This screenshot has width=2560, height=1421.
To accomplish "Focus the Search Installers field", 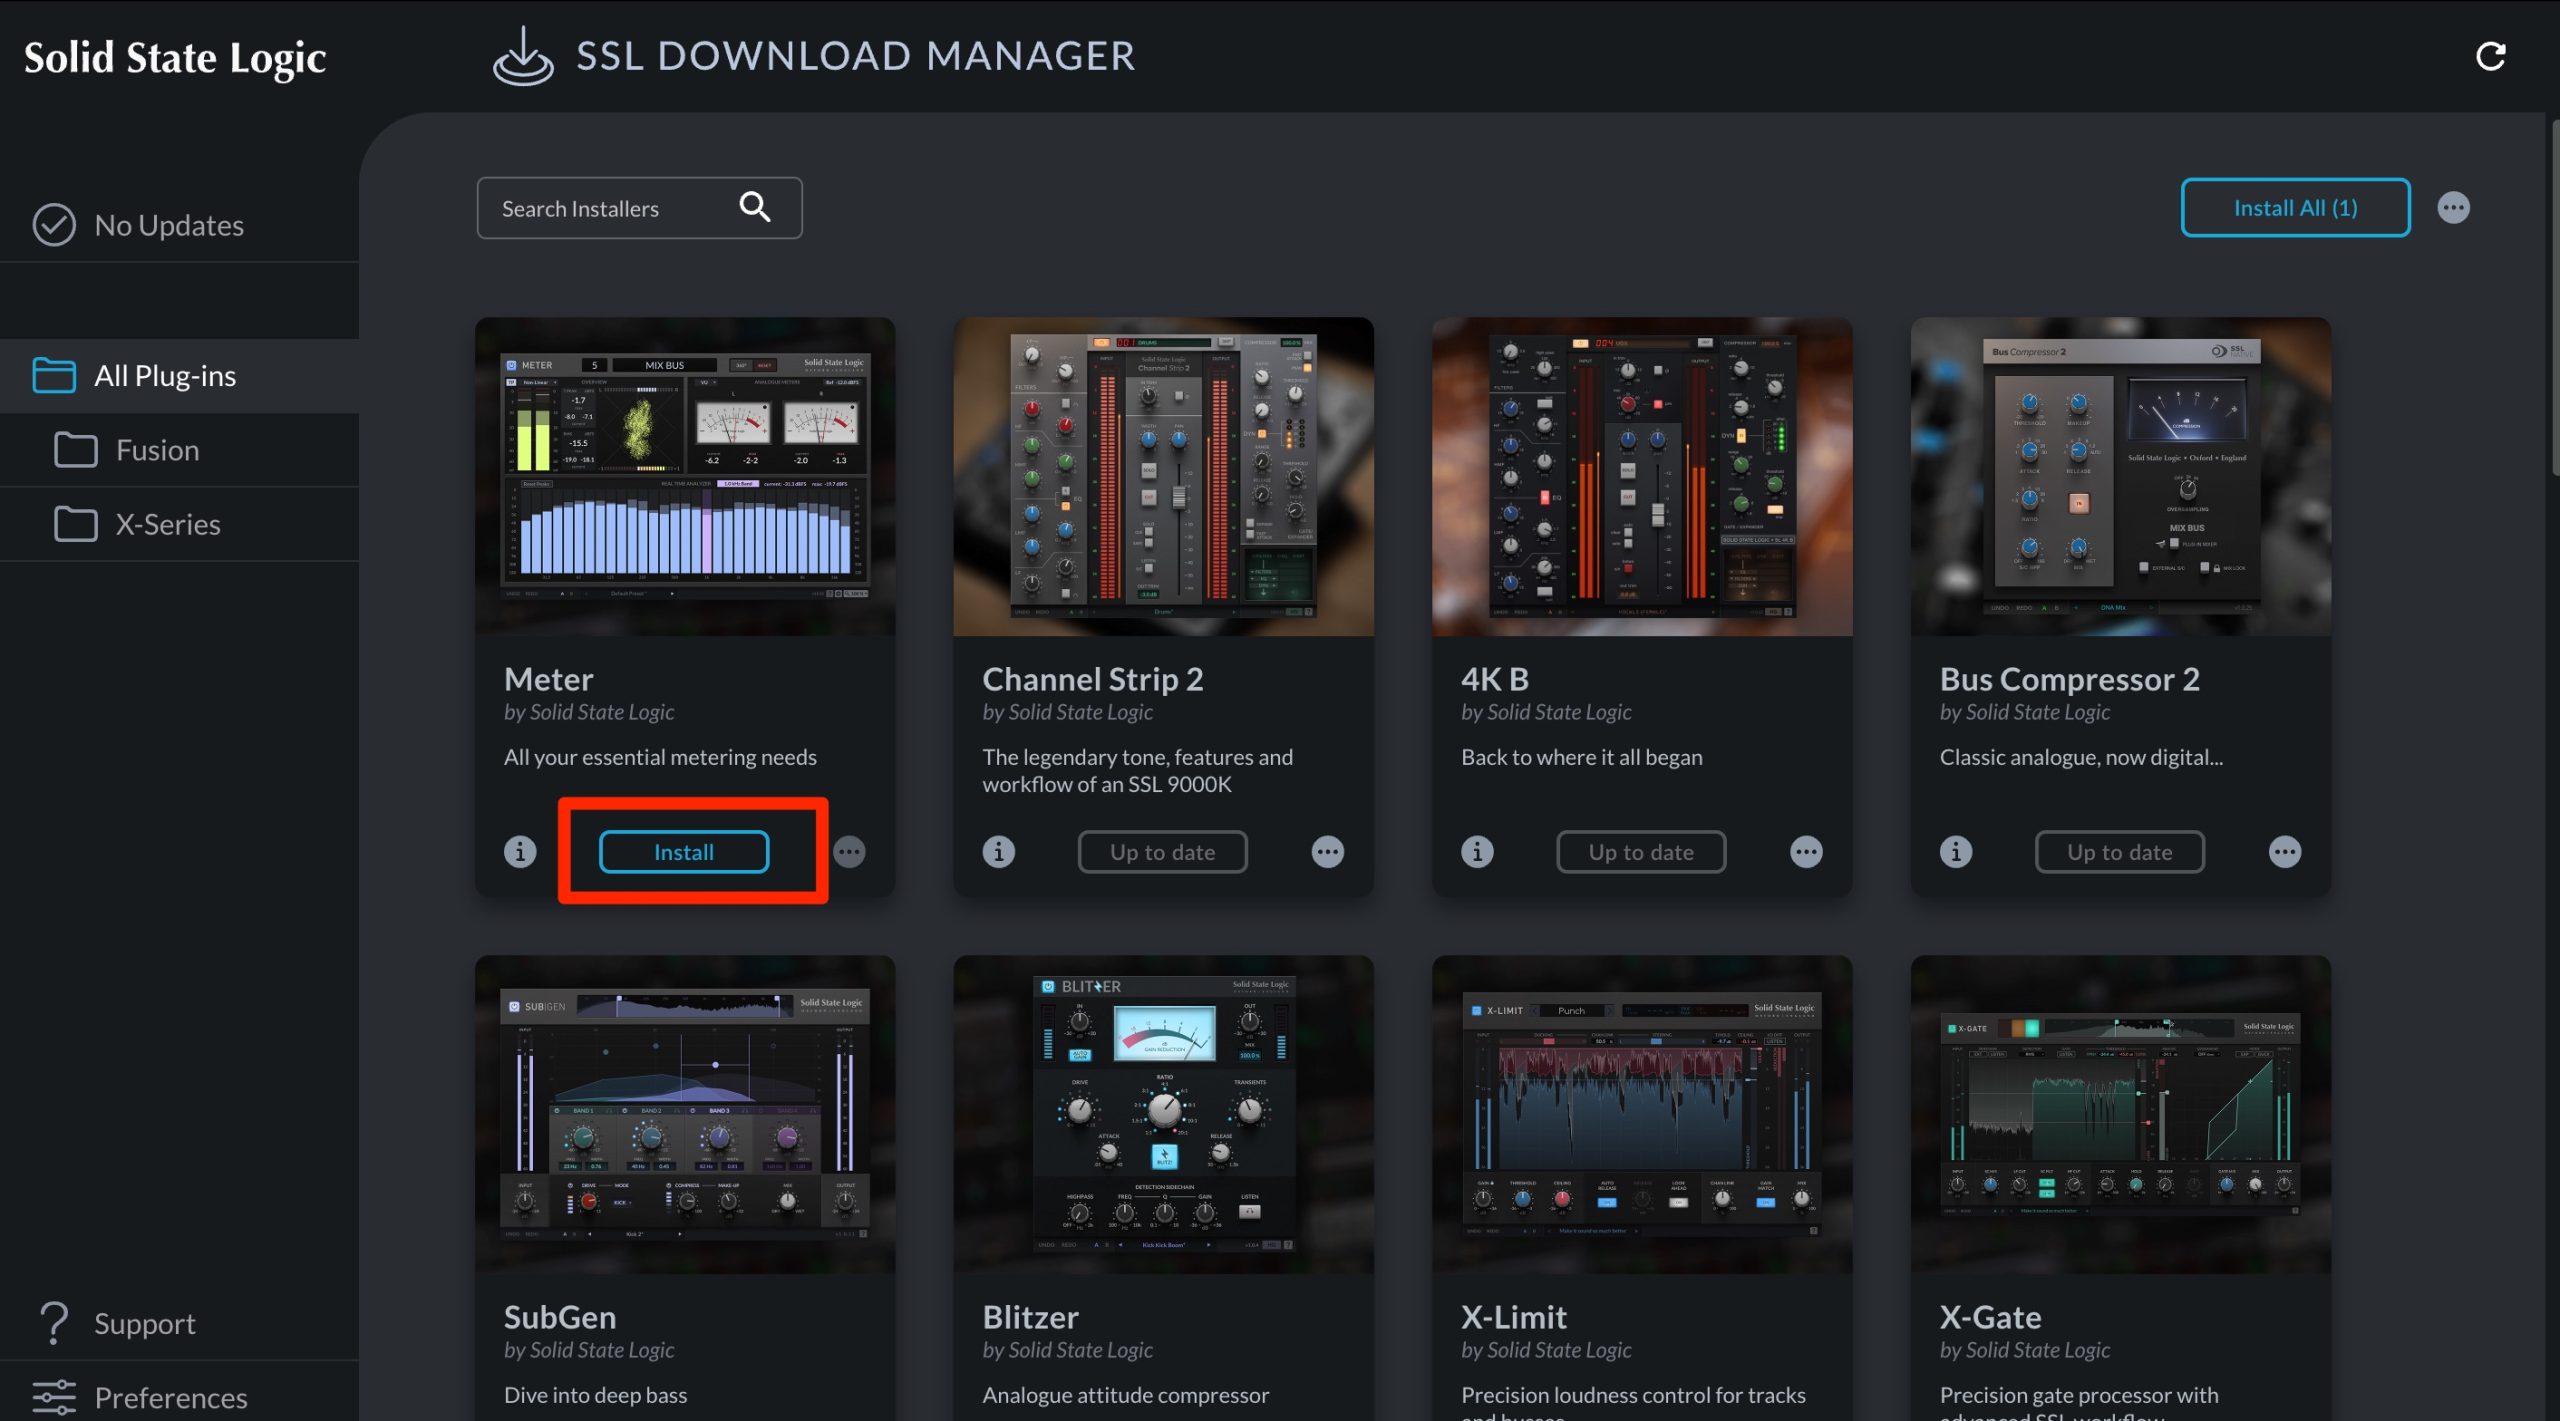I will coord(639,208).
